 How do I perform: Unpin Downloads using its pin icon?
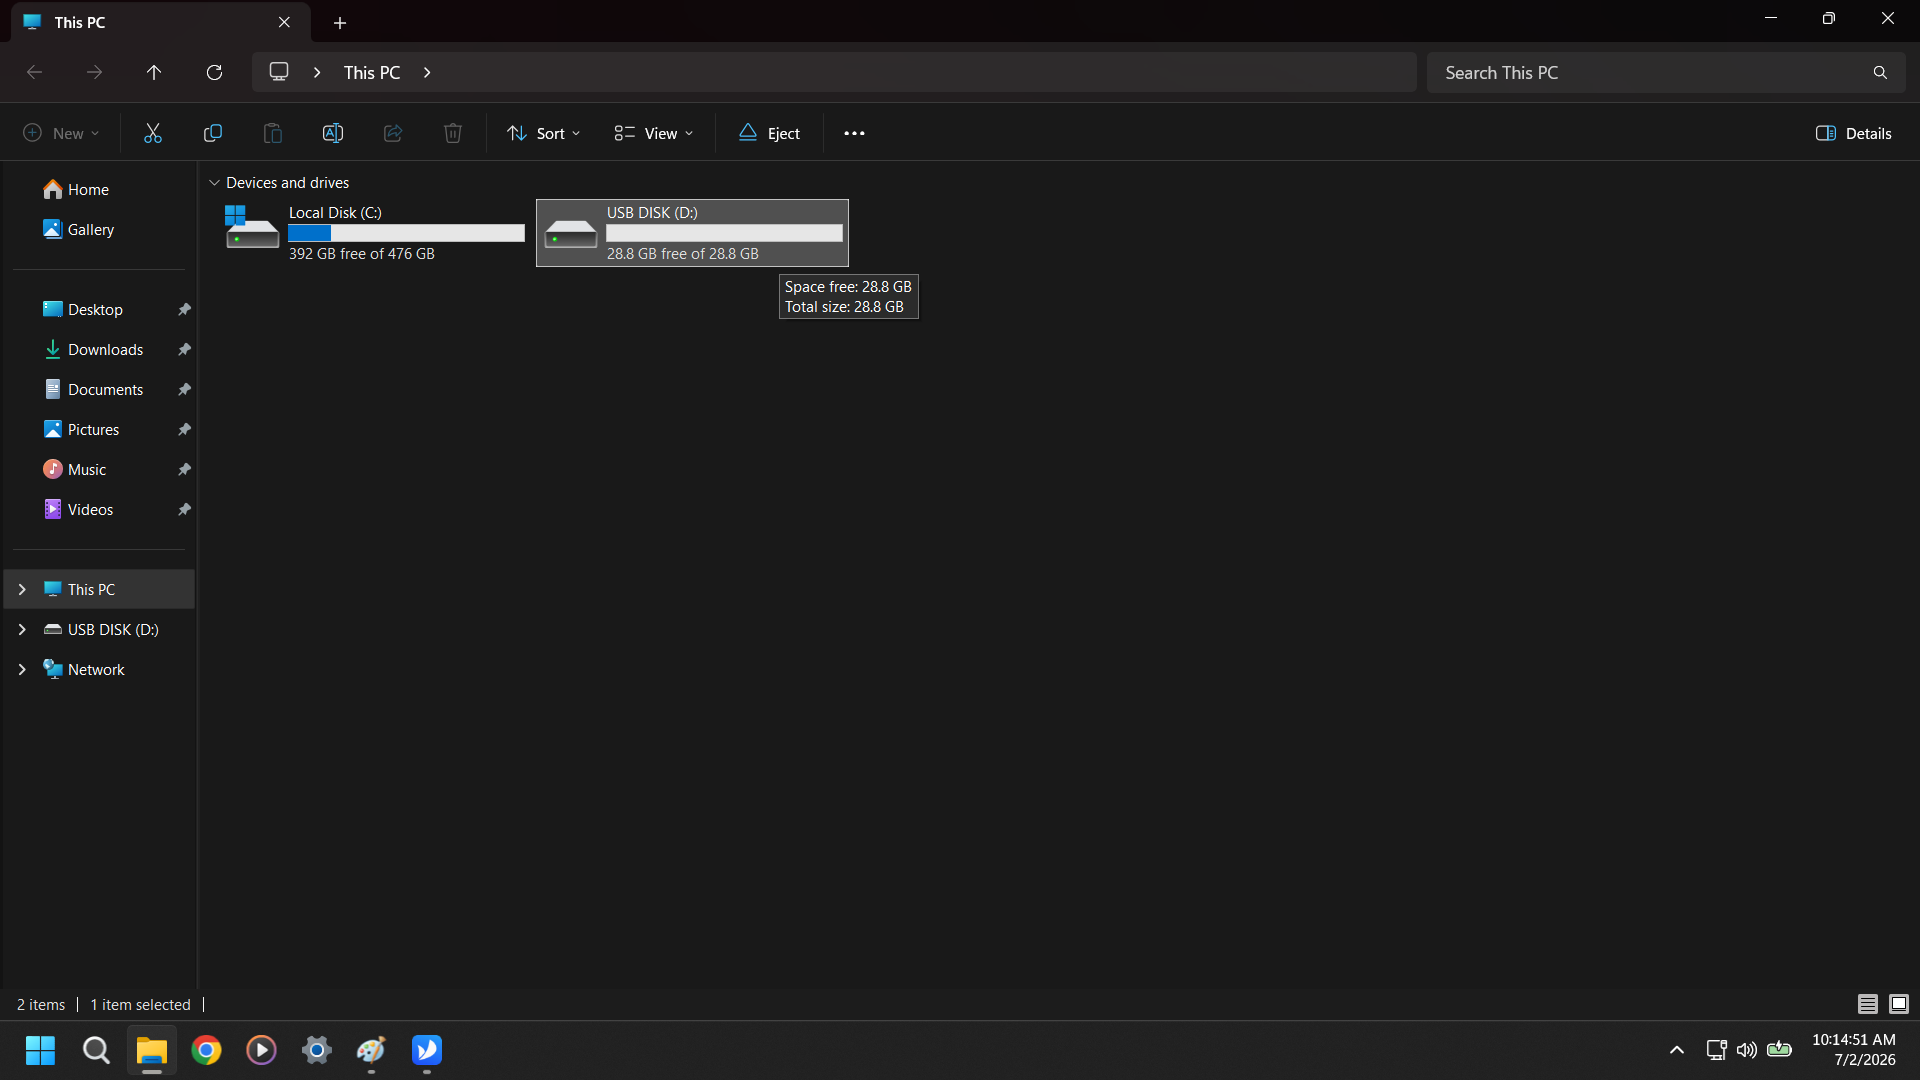click(x=184, y=350)
